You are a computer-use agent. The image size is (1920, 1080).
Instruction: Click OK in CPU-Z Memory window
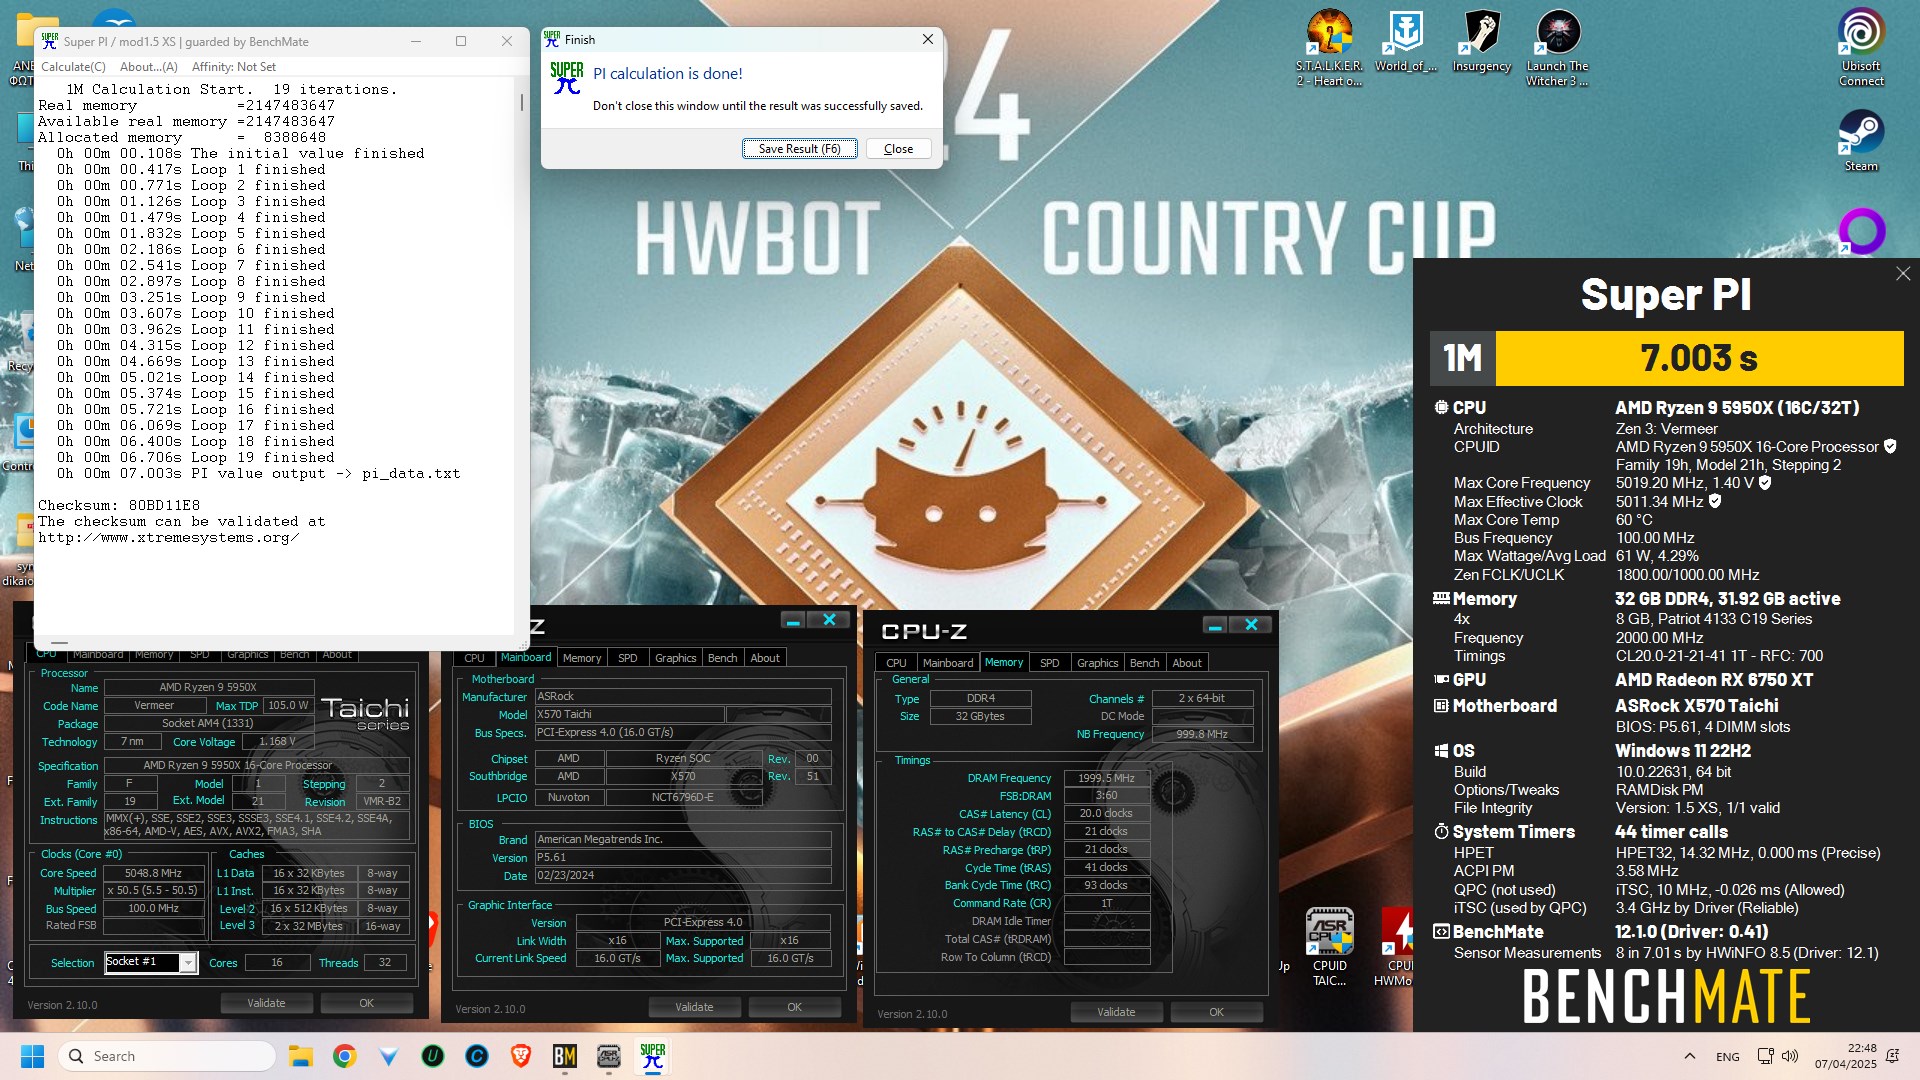tap(1217, 1012)
